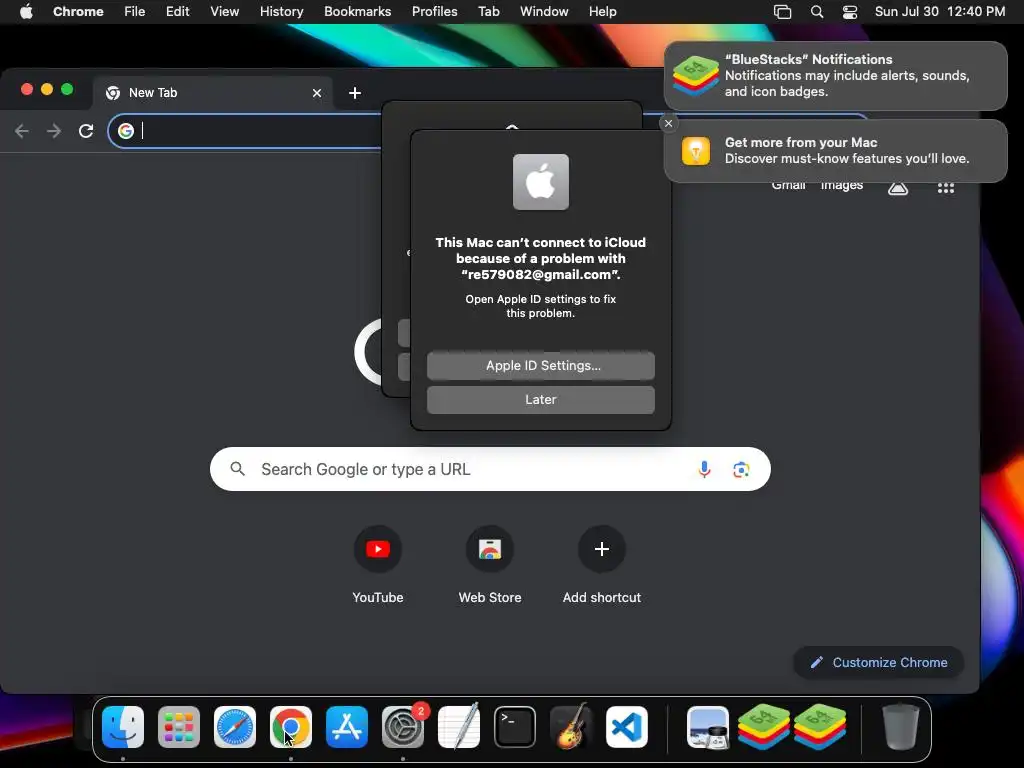Open the App Store from the Dock
Screen dimensions: 1024x768
pyautogui.click(x=347, y=727)
